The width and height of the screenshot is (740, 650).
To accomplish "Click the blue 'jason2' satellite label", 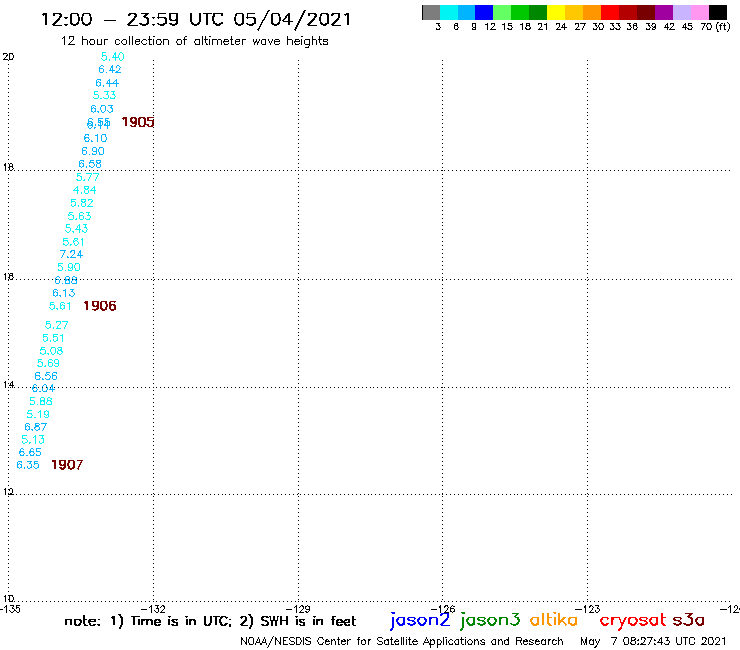I will pyautogui.click(x=420, y=620).
